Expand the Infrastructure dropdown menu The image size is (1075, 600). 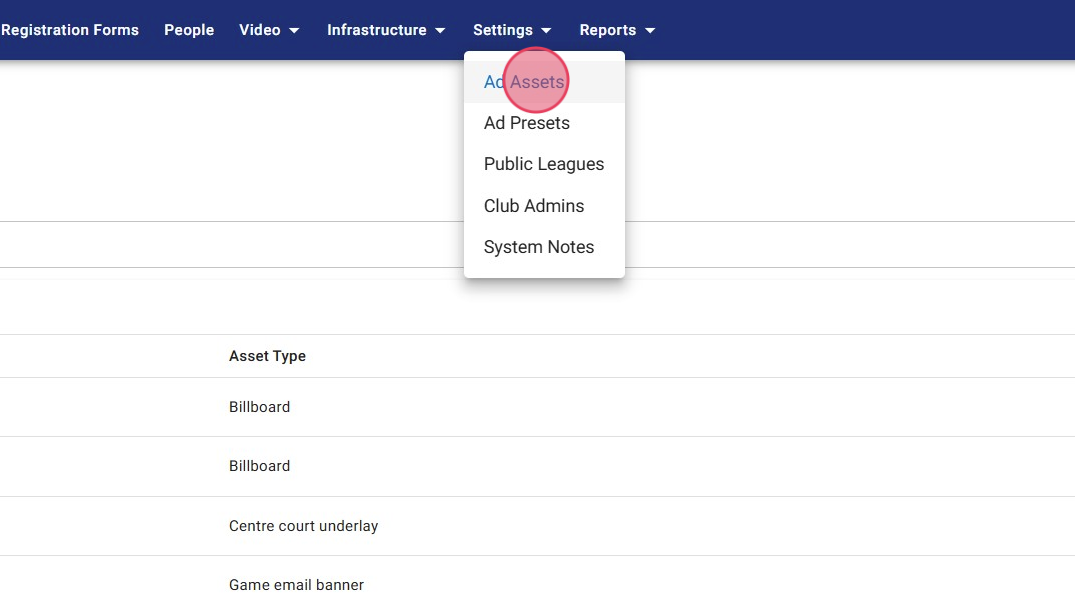(386, 30)
